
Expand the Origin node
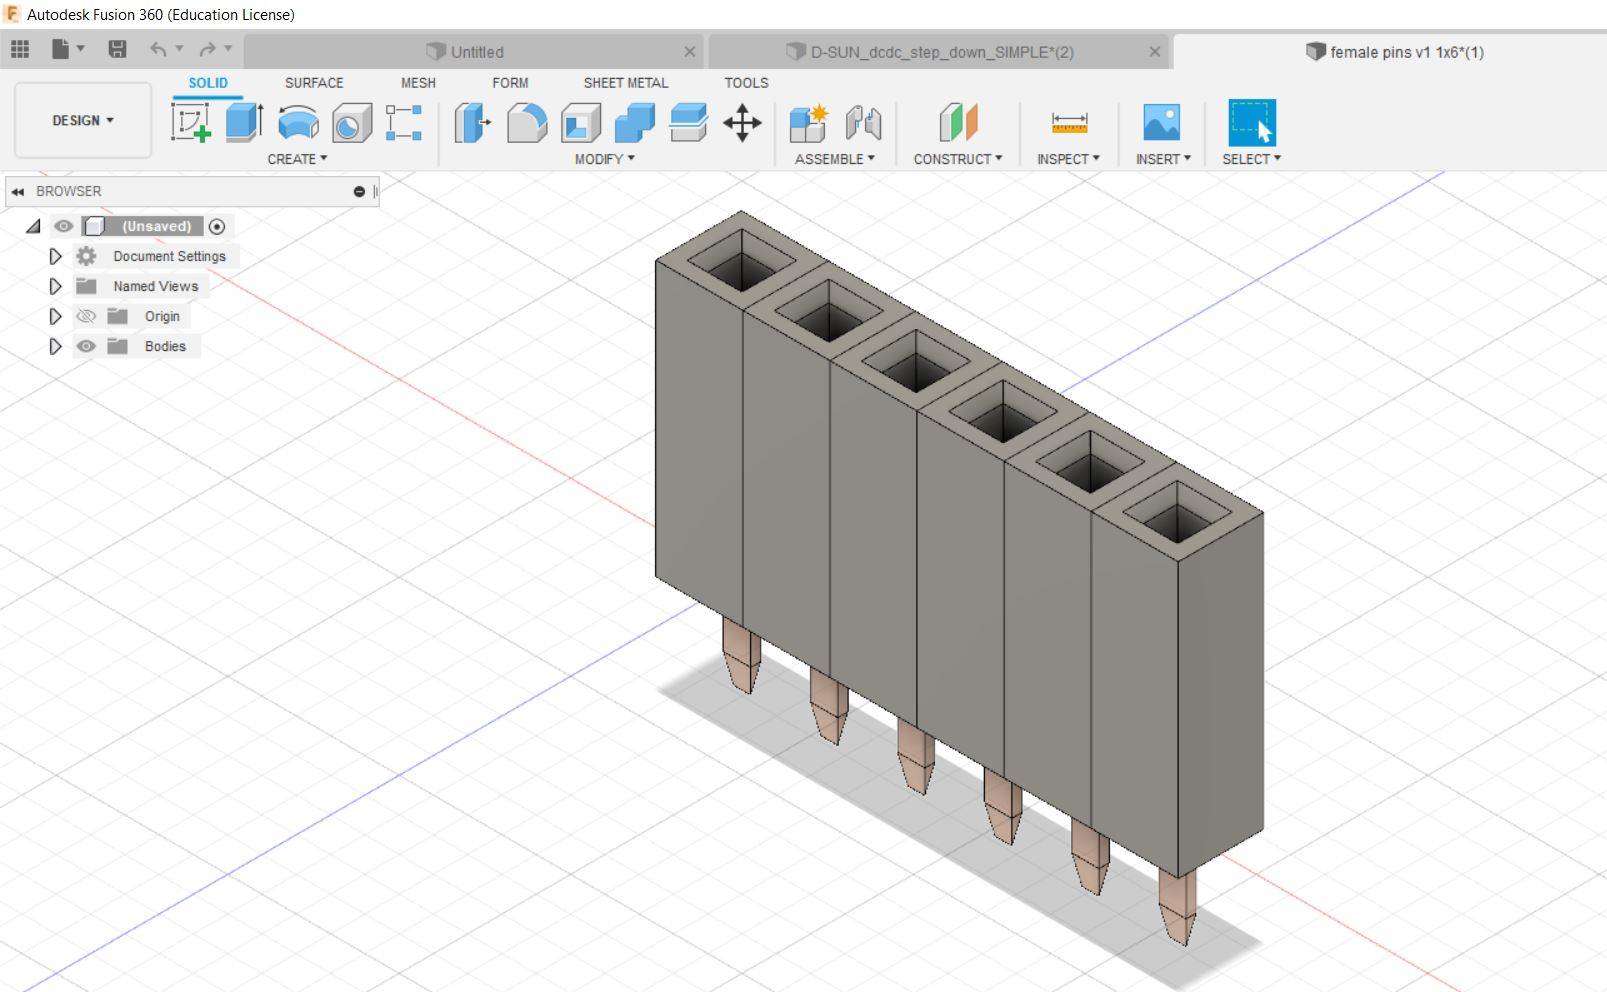pos(55,316)
